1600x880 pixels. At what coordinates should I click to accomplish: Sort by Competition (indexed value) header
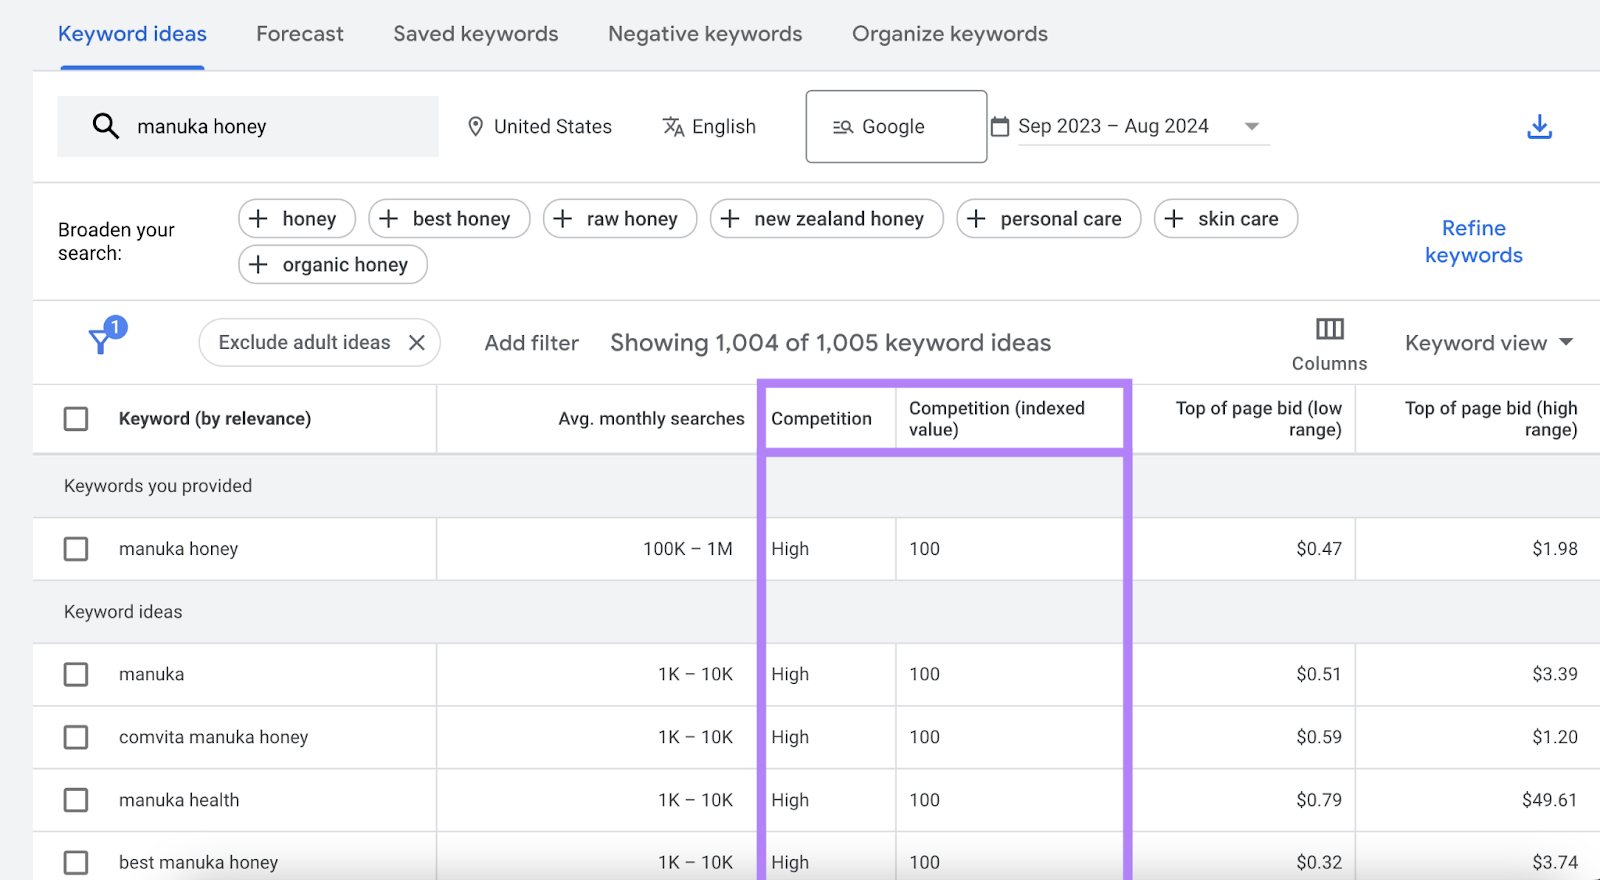(997, 419)
